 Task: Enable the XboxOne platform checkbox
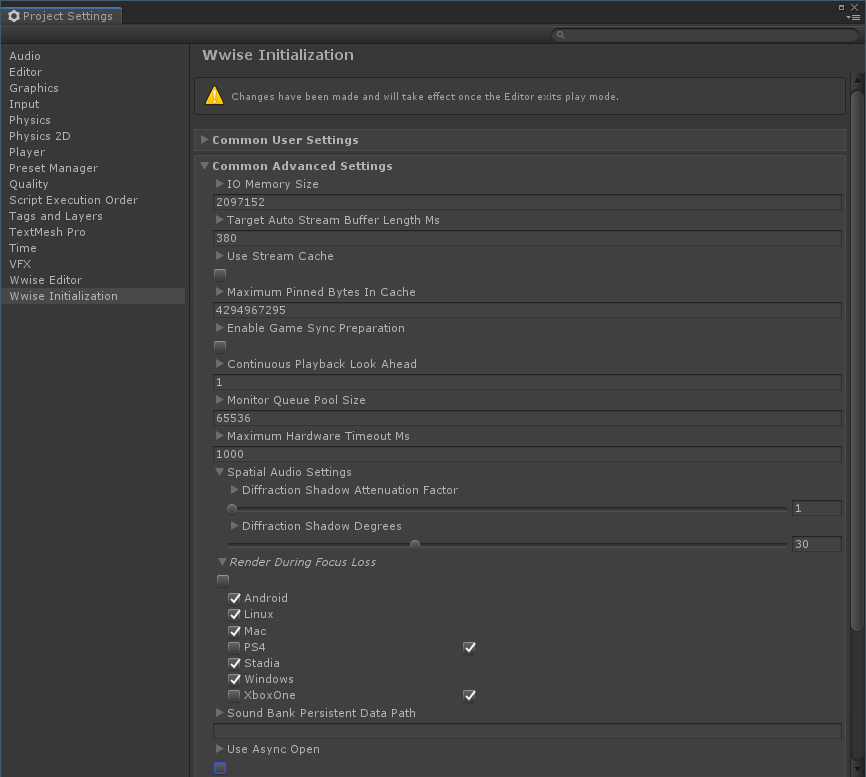[x=234, y=695]
